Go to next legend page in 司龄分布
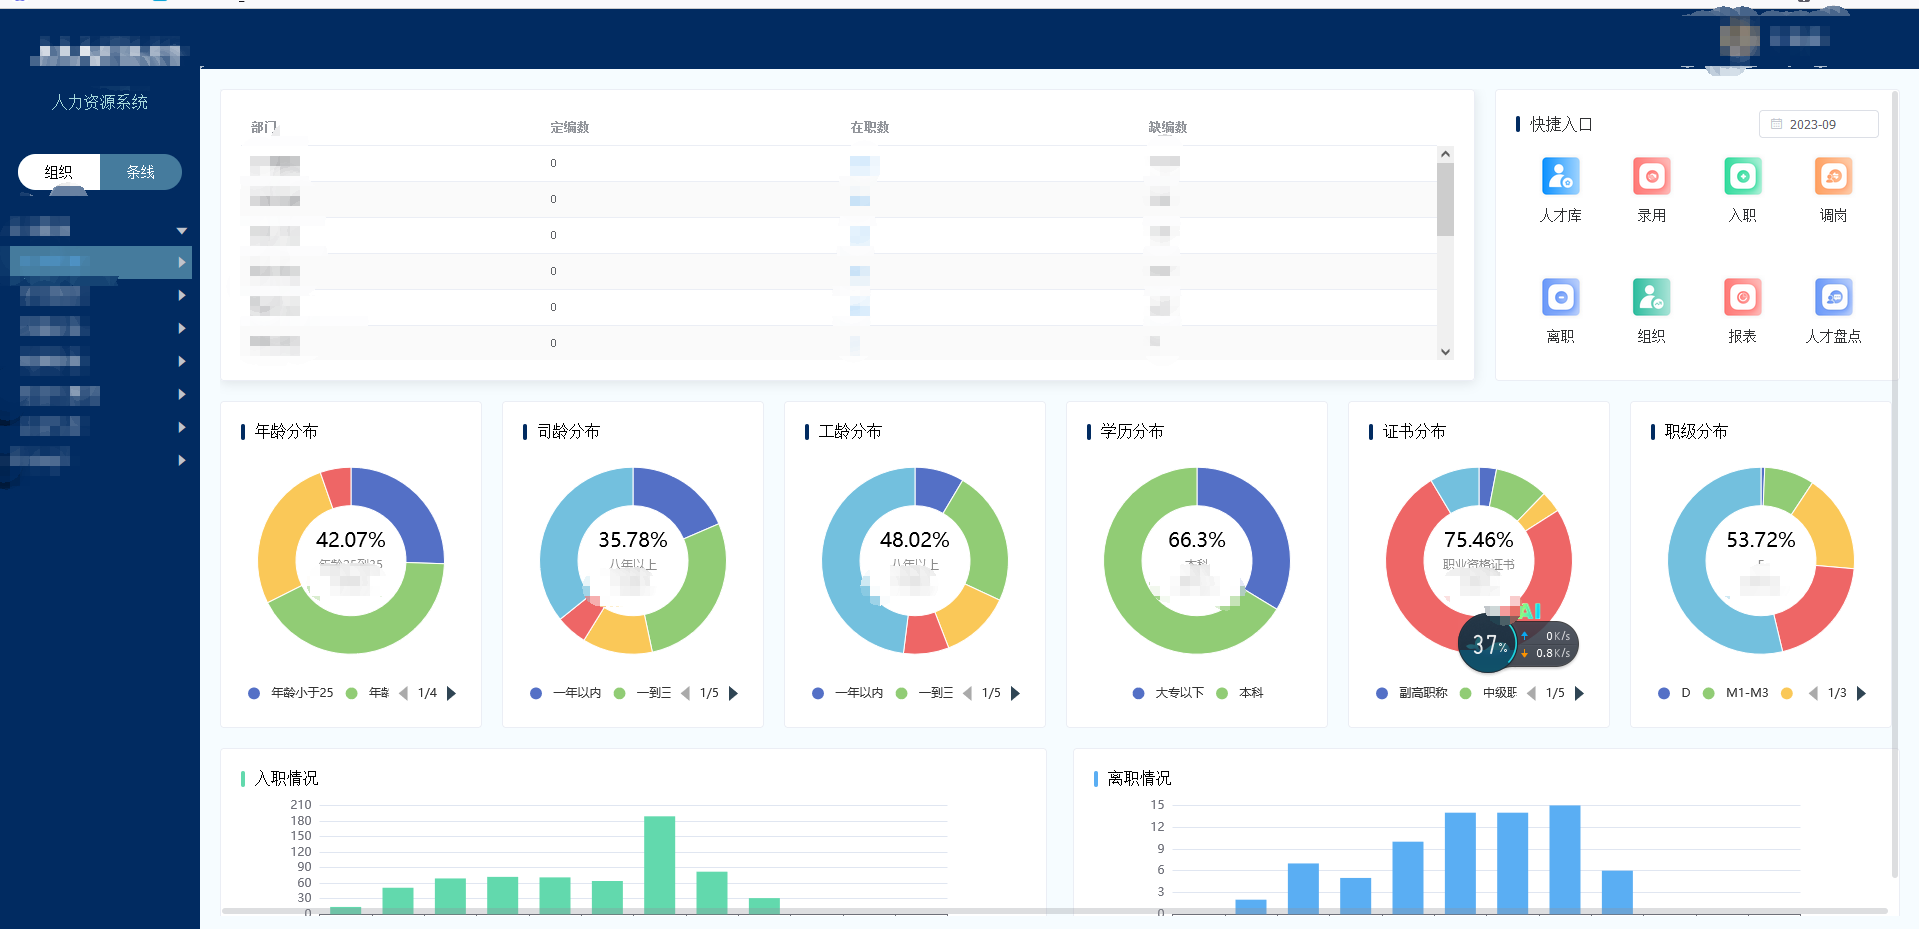This screenshot has height=929, width=1919. [x=733, y=693]
